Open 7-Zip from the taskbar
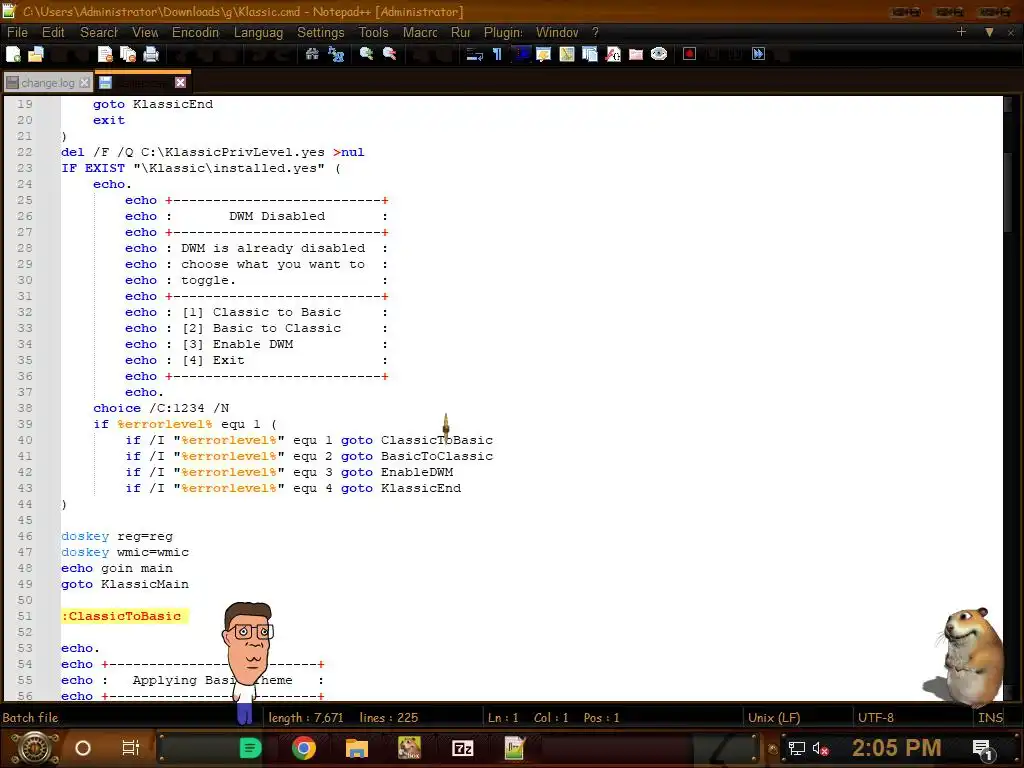This screenshot has height=768, width=1024. 462,748
